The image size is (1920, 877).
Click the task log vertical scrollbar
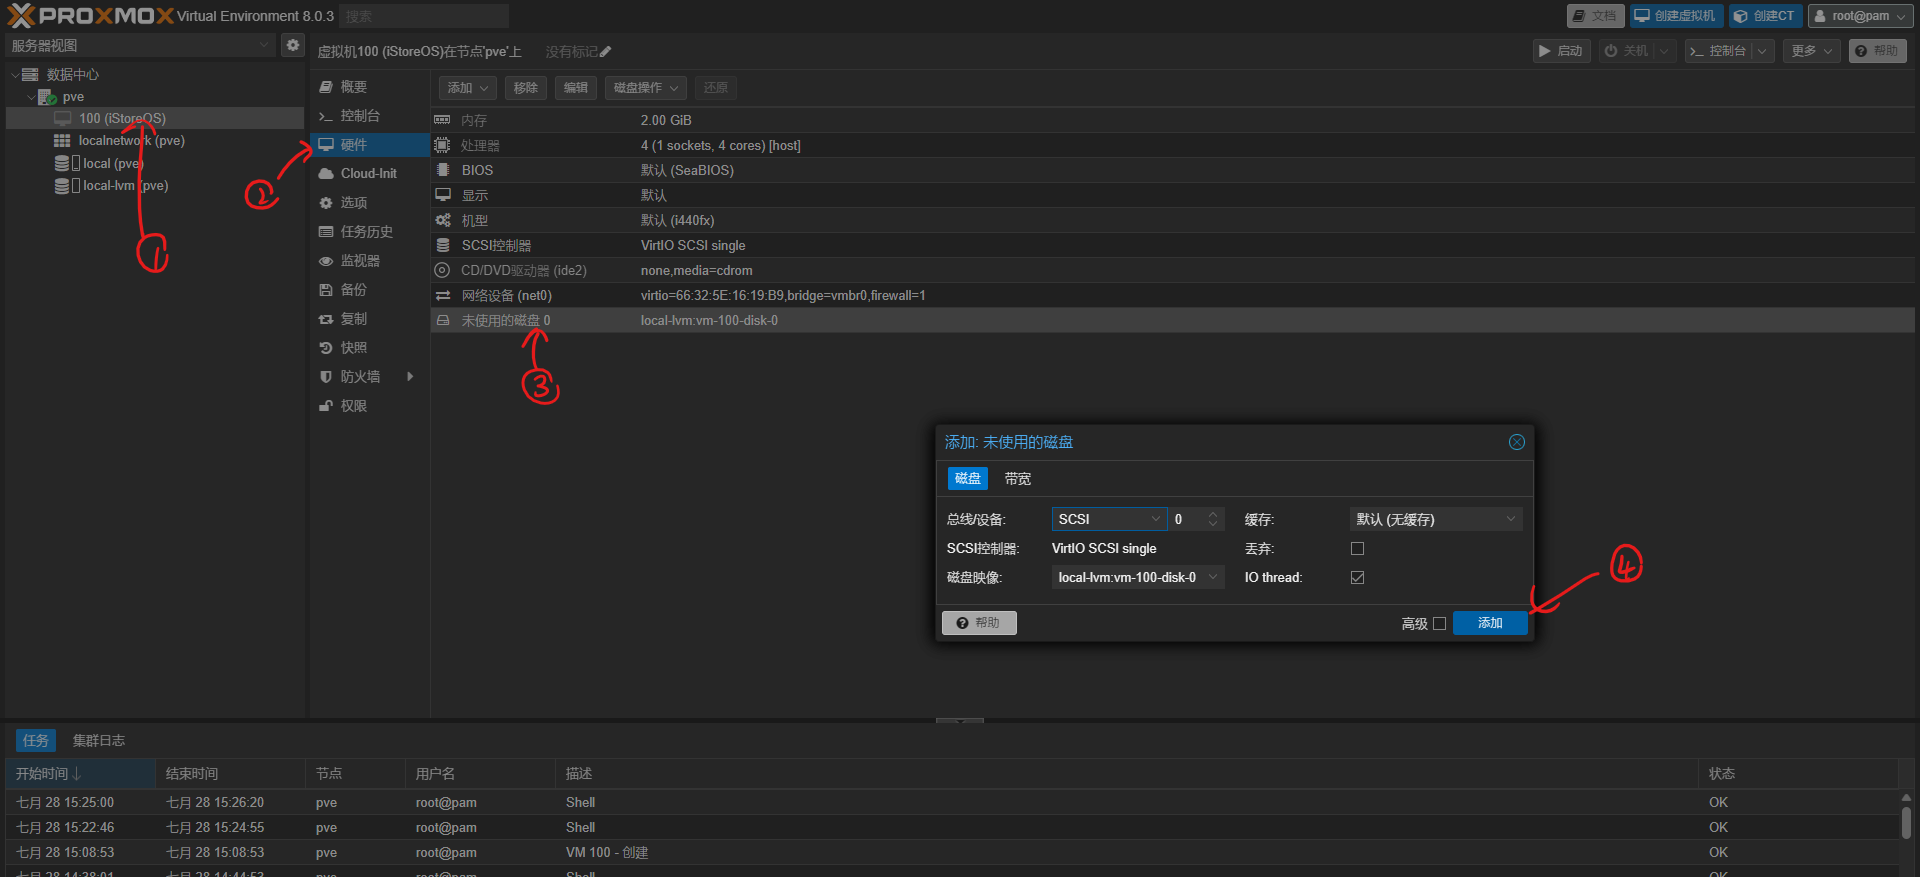1906,823
